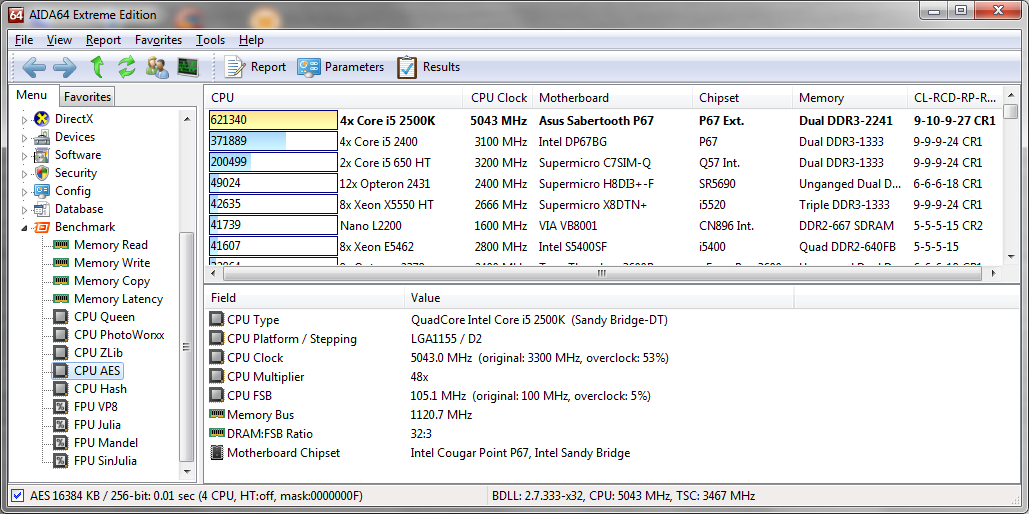
Task: Go up one level with green arrow
Action: 97,67
